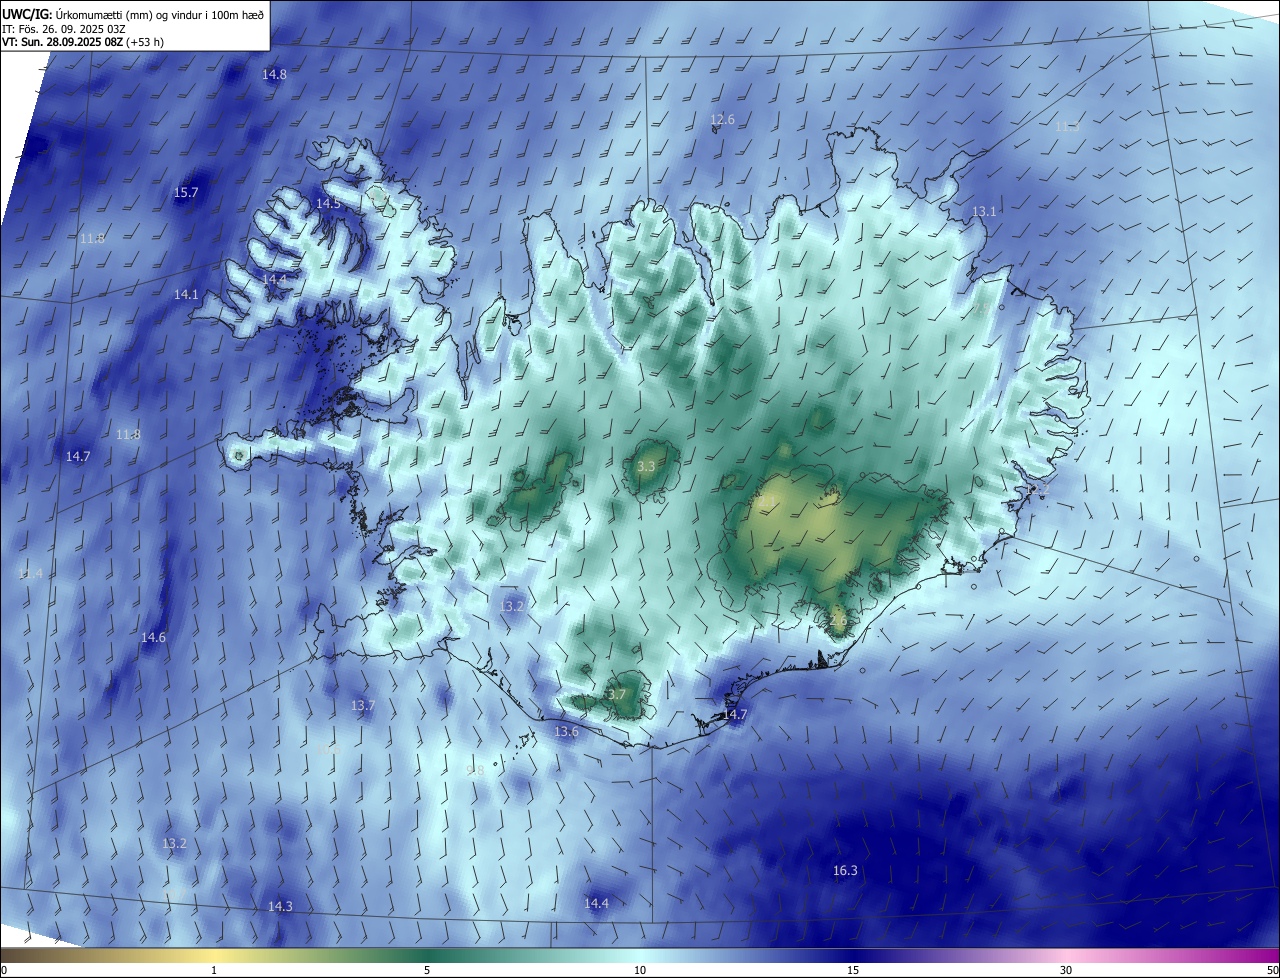Screen dimensions: 1280x978
Task: Click the 3.7 value label on the southern glacier
Action: [x=616, y=695]
